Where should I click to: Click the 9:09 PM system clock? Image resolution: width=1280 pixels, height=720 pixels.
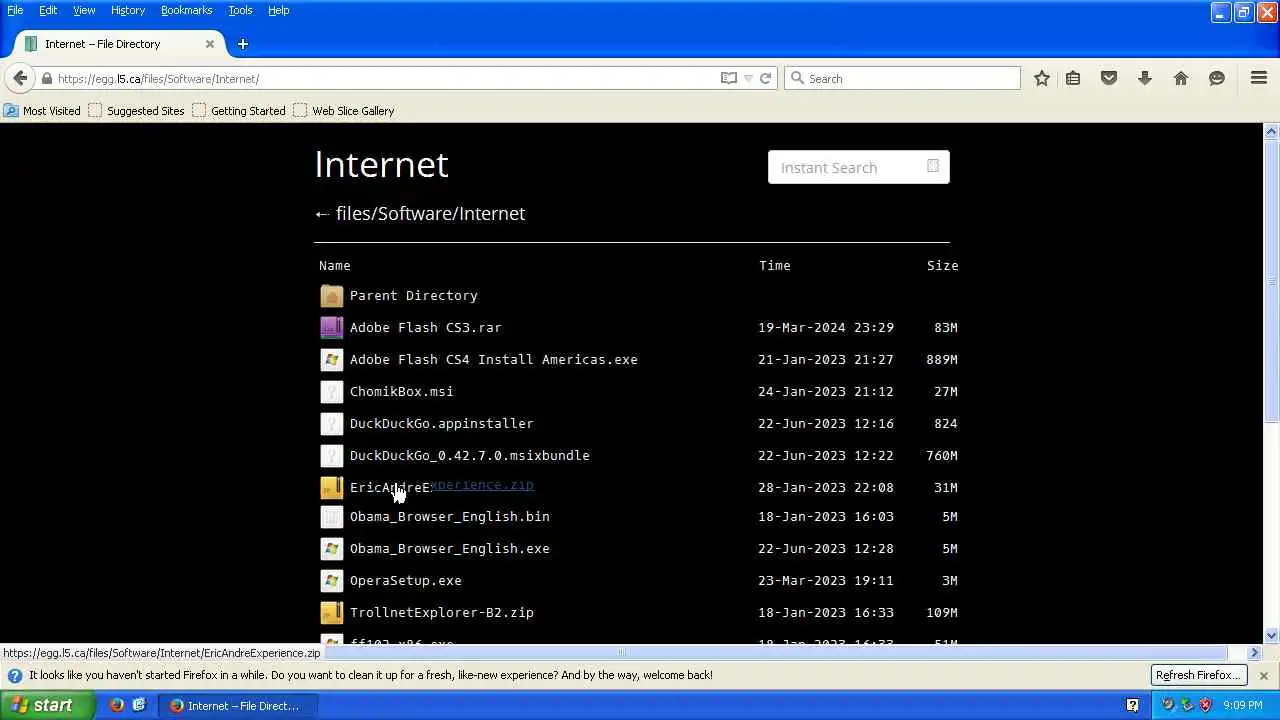coord(1242,706)
